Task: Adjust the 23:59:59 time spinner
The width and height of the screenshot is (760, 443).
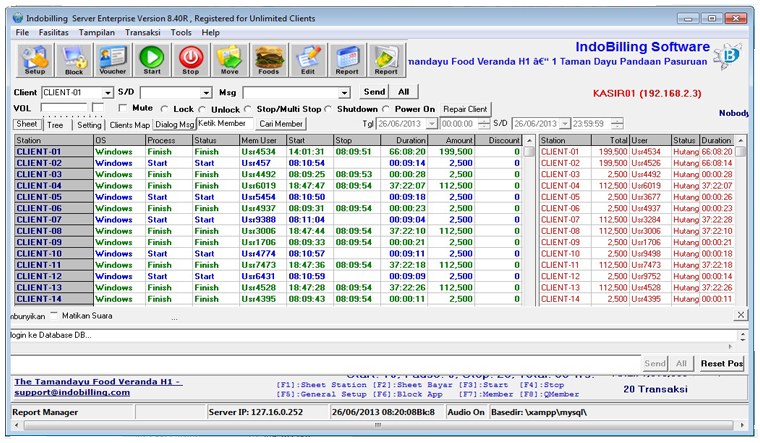Action: point(617,124)
